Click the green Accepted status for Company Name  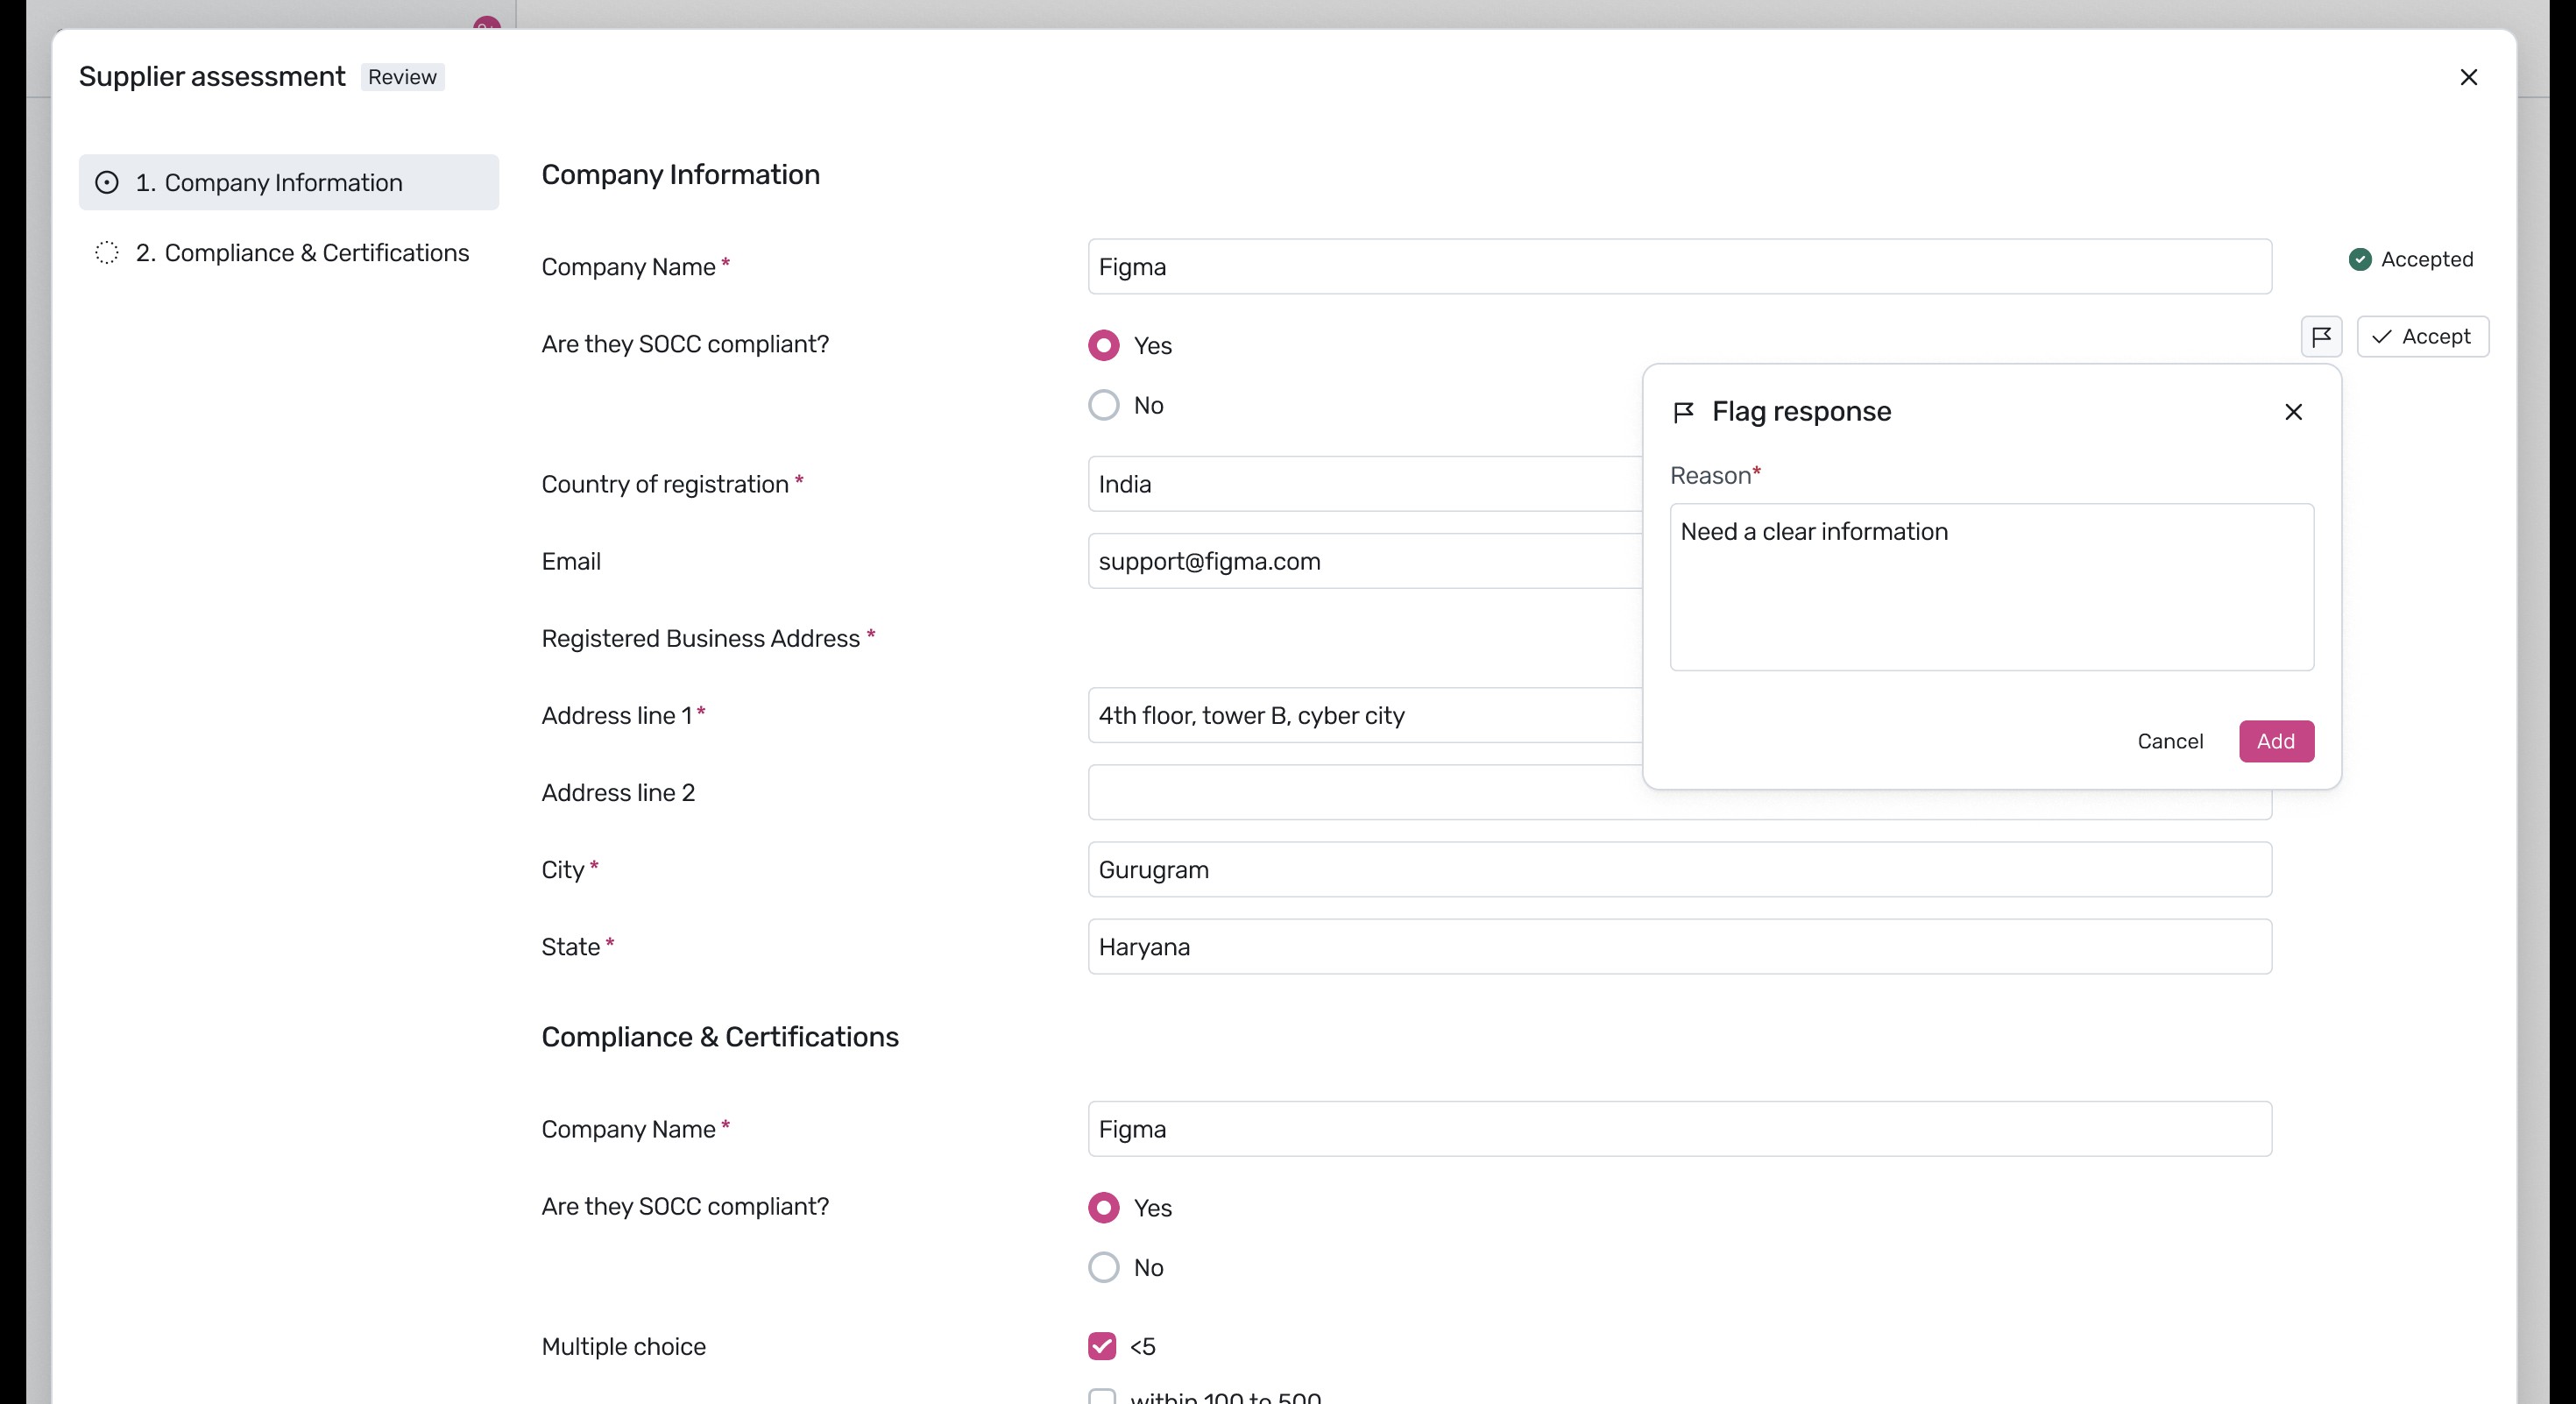pos(2410,259)
